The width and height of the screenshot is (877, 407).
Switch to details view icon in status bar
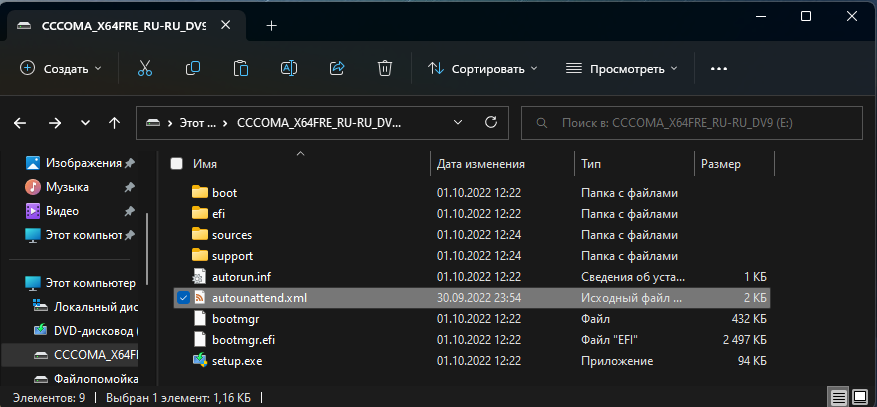(x=838, y=397)
